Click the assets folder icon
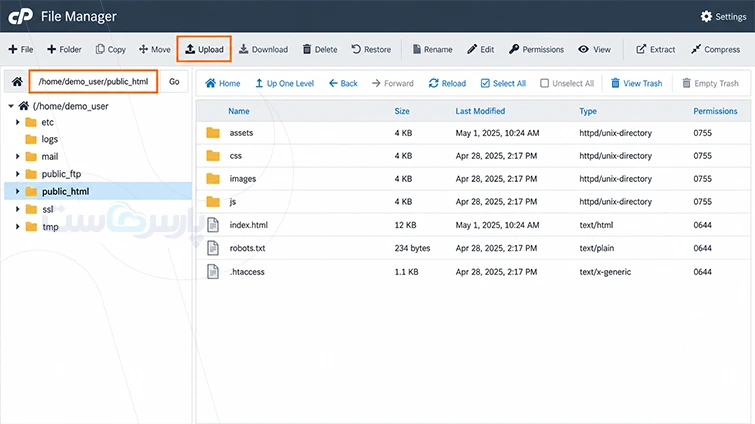This screenshot has width=755, height=424. pyautogui.click(x=213, y=133)
